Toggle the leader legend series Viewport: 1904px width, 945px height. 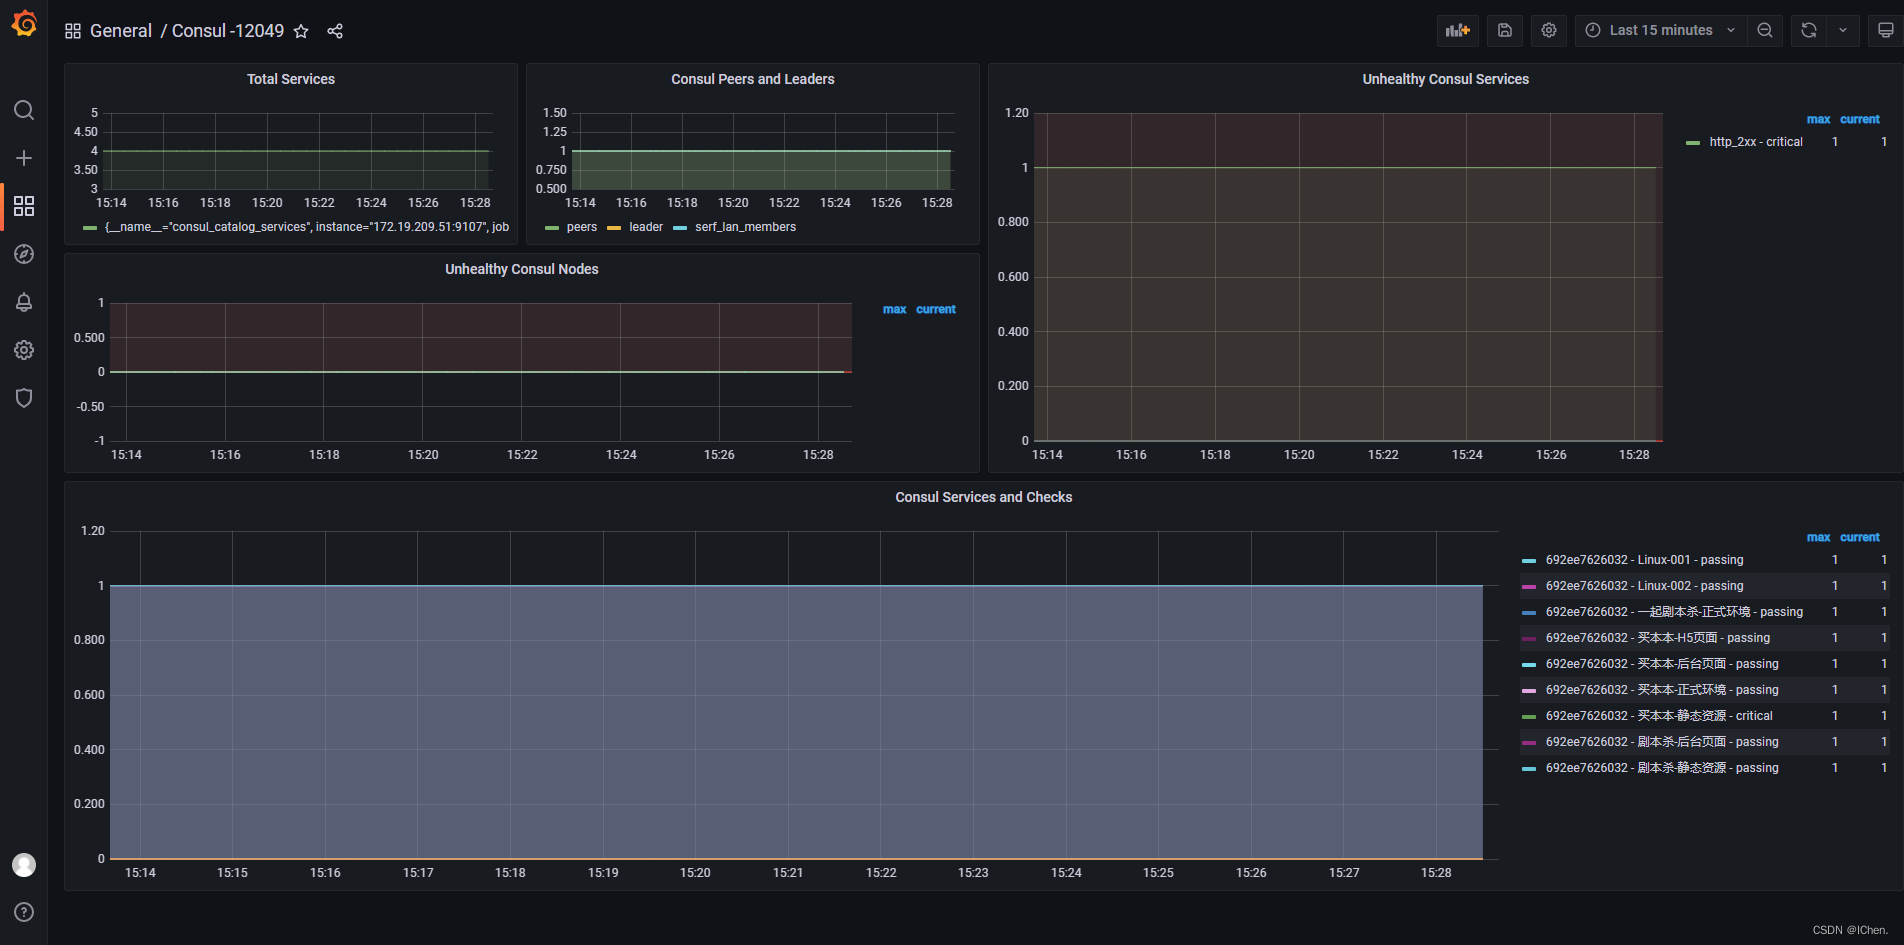point(646,227)
